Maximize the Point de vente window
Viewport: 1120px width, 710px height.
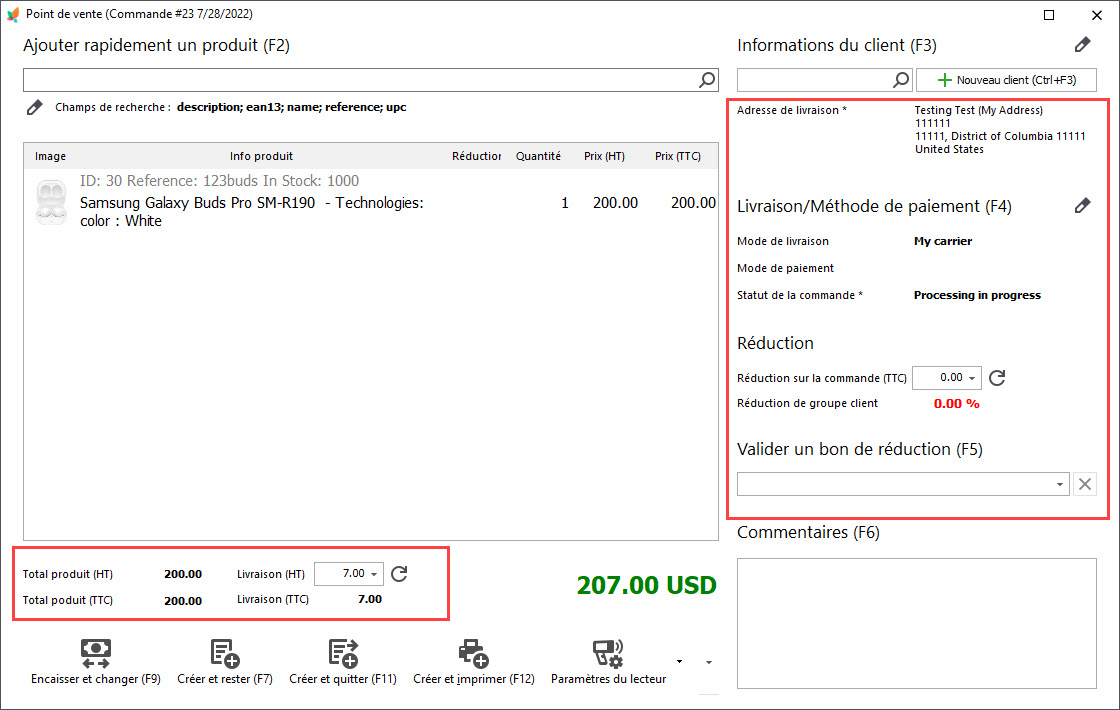pos(1049,15)
